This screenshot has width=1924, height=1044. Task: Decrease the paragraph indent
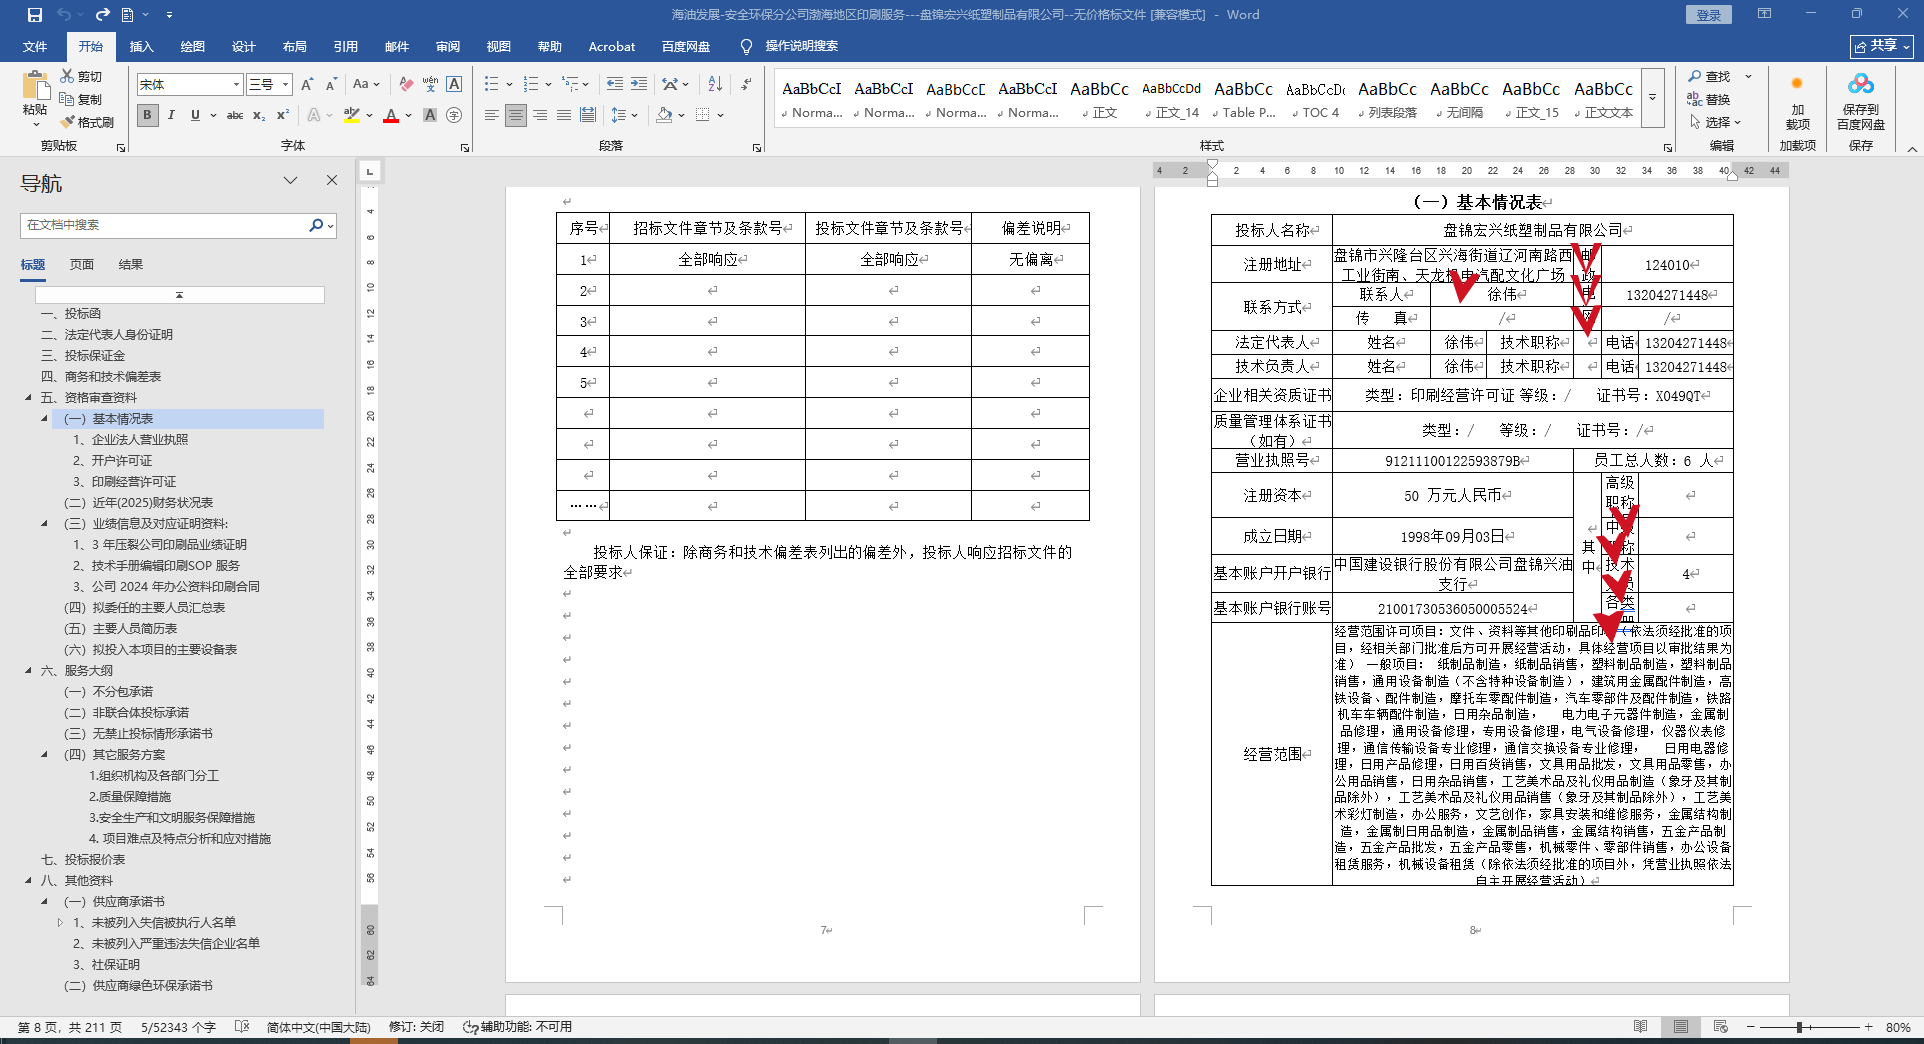pyautogui.click(x=614, y=84)
